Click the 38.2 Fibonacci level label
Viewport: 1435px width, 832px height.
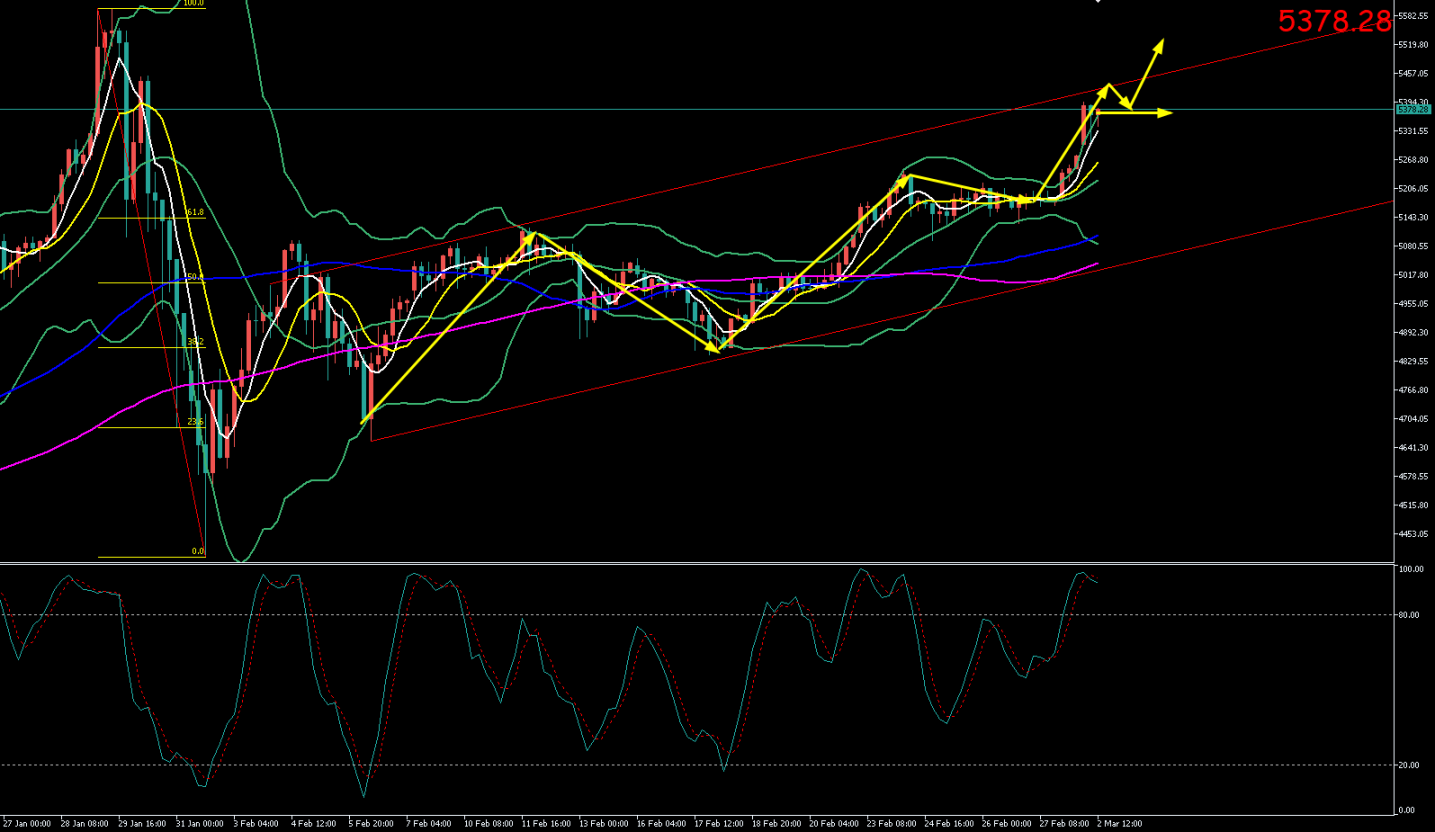coord(195,342)
